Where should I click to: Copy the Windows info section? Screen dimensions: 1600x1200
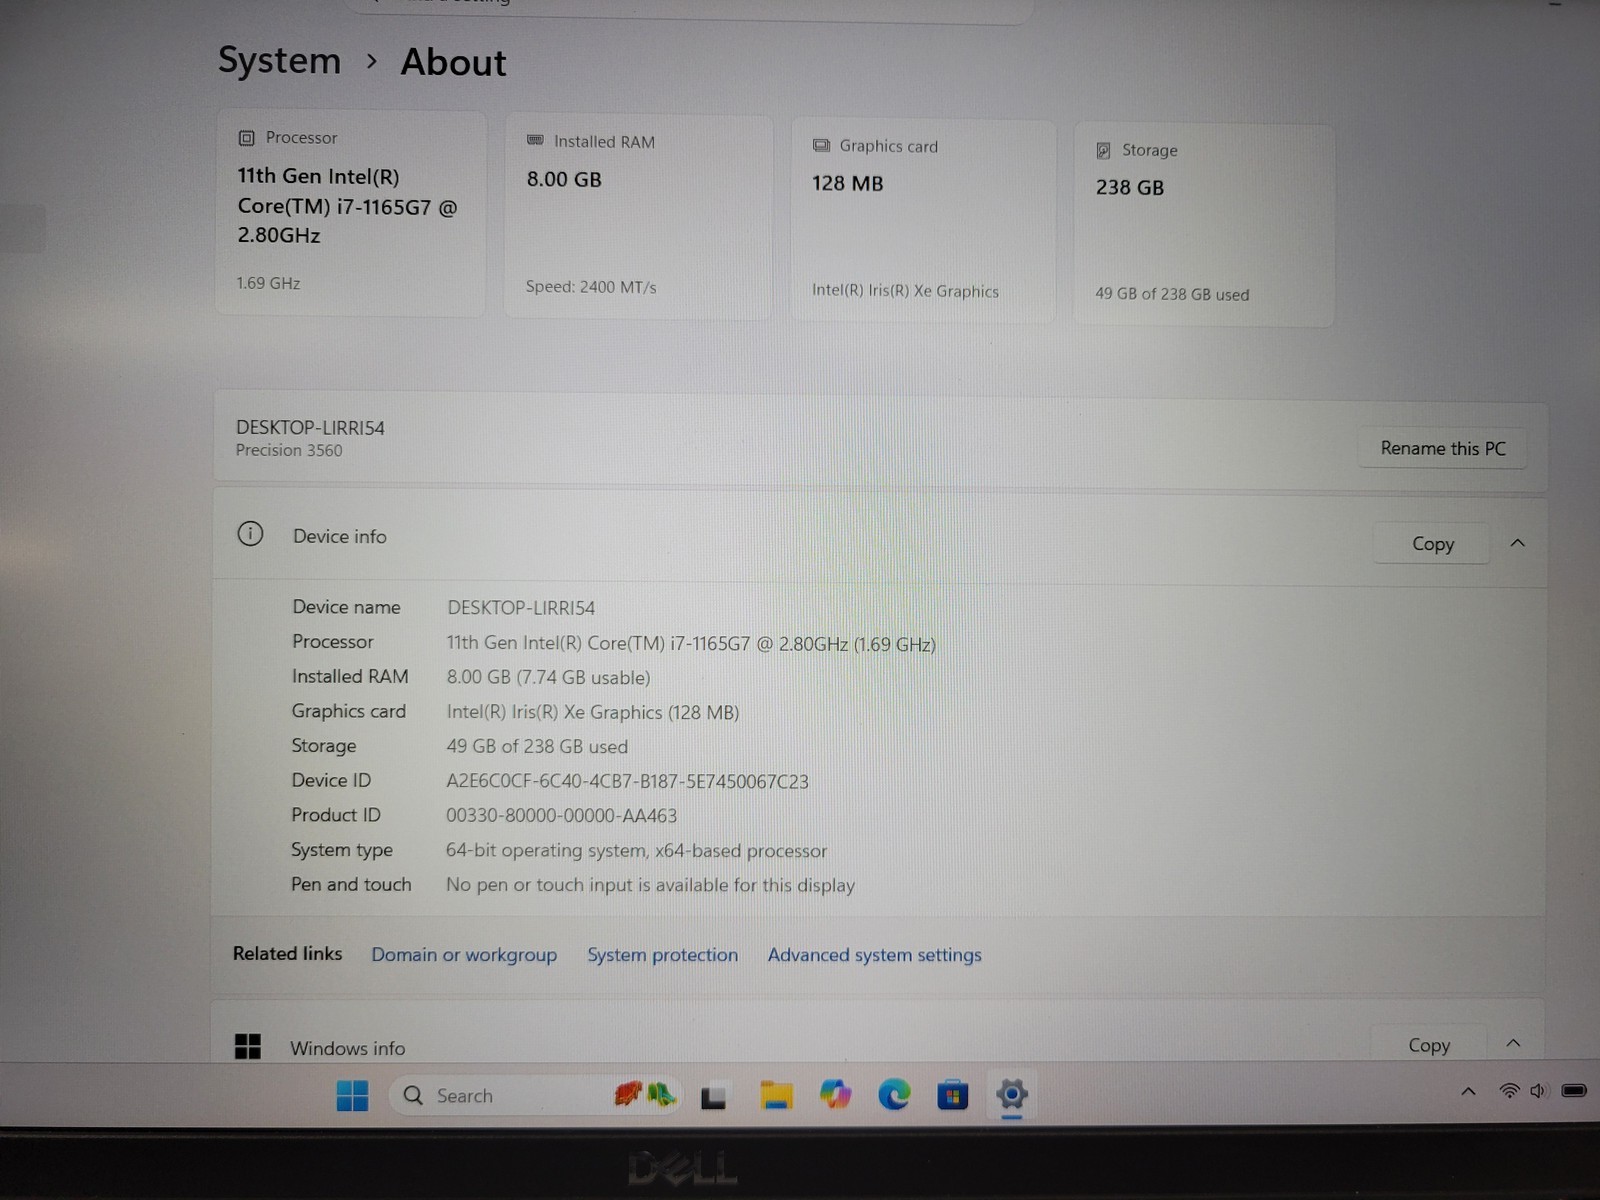click(1428, 1044)
